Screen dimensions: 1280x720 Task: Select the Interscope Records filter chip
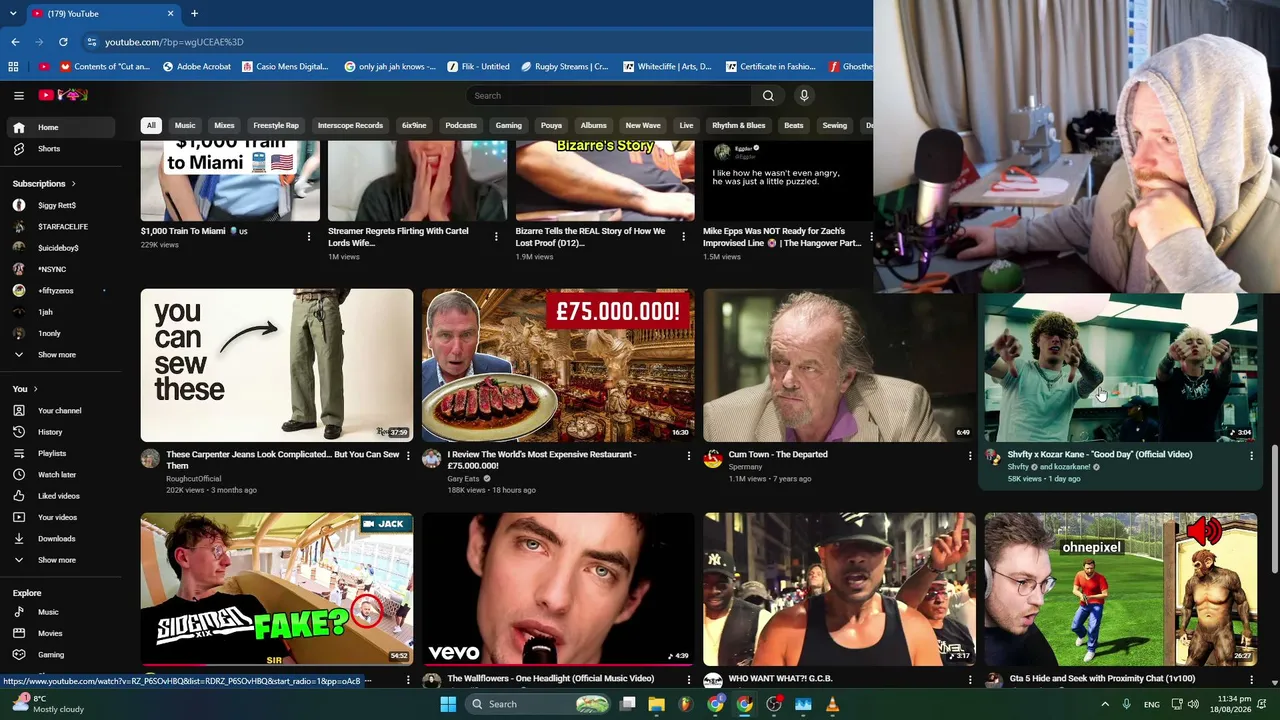350,126
